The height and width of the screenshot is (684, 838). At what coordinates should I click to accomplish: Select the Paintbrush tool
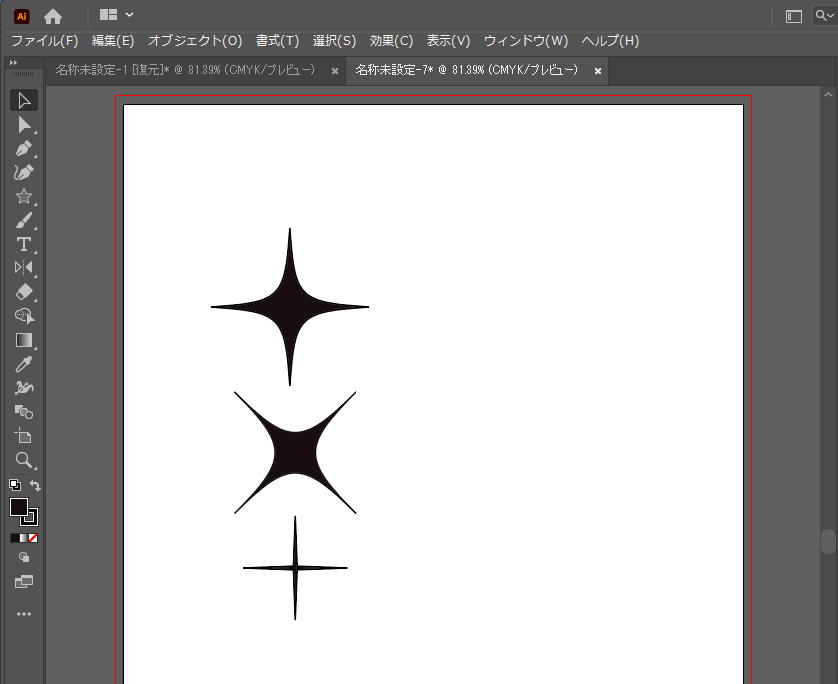pos(22,220)
